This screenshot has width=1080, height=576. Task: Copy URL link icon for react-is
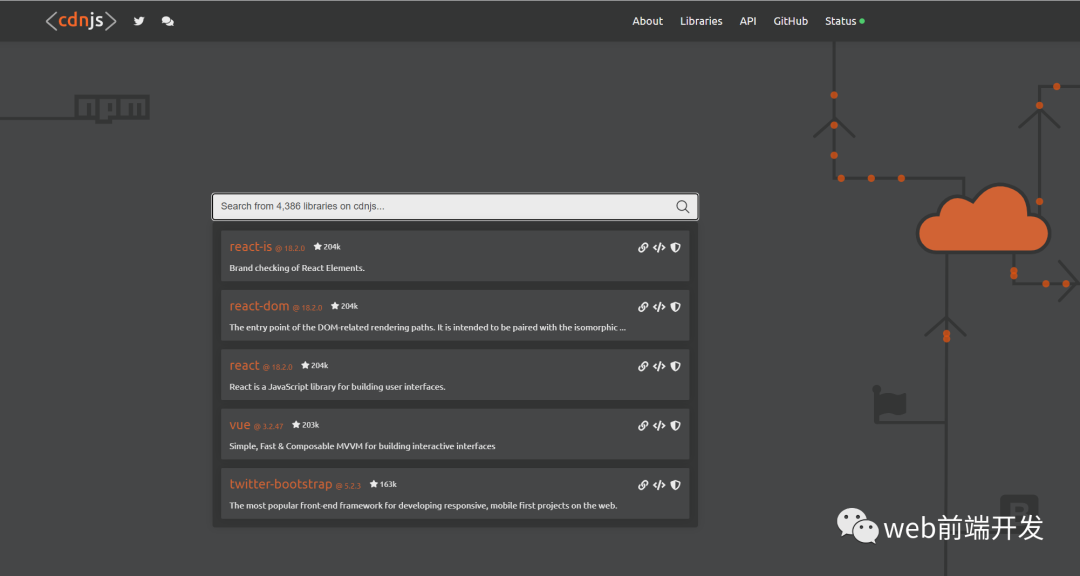643,247
